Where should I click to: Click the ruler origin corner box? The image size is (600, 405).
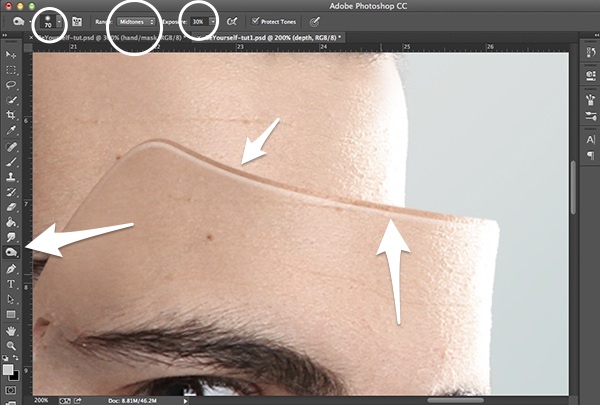point(28,47)
